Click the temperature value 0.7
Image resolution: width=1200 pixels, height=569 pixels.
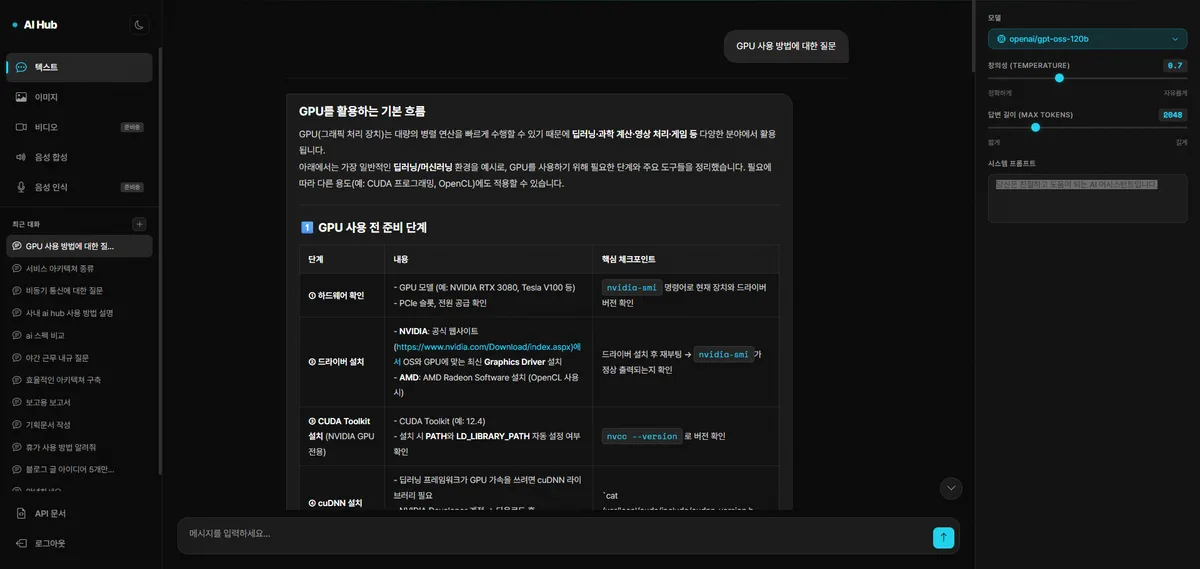pos(1174,65)
